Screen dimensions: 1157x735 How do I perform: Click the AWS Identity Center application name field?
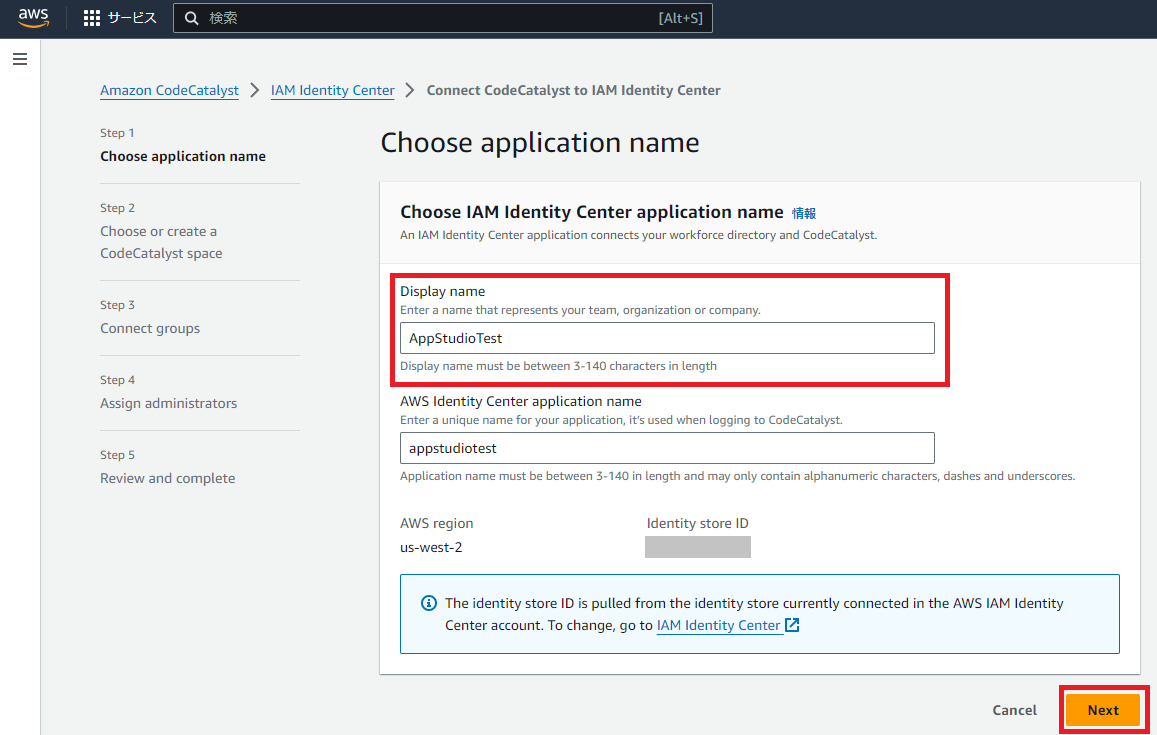pos(667,448)
